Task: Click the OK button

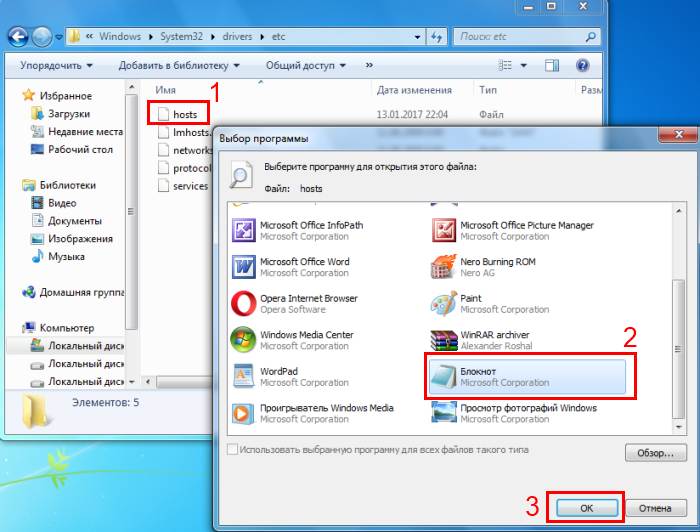Action: 585,508
